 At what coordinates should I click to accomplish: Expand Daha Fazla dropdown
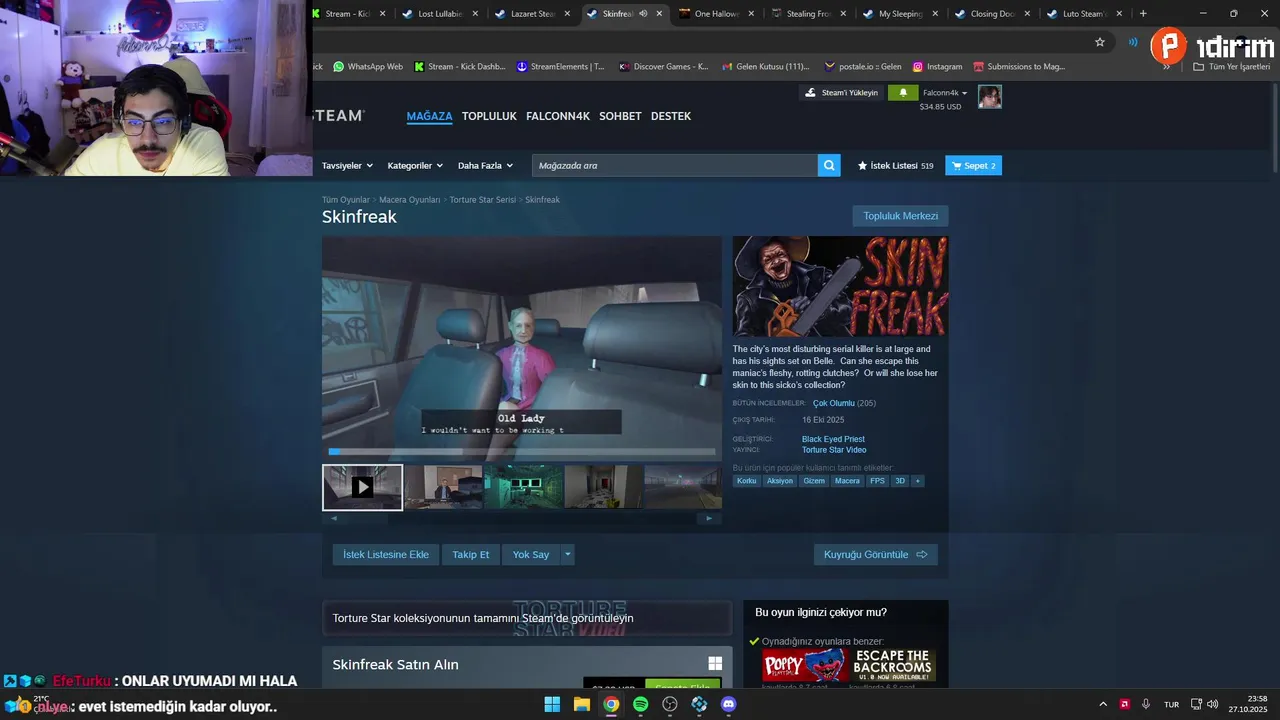(485, 165)
